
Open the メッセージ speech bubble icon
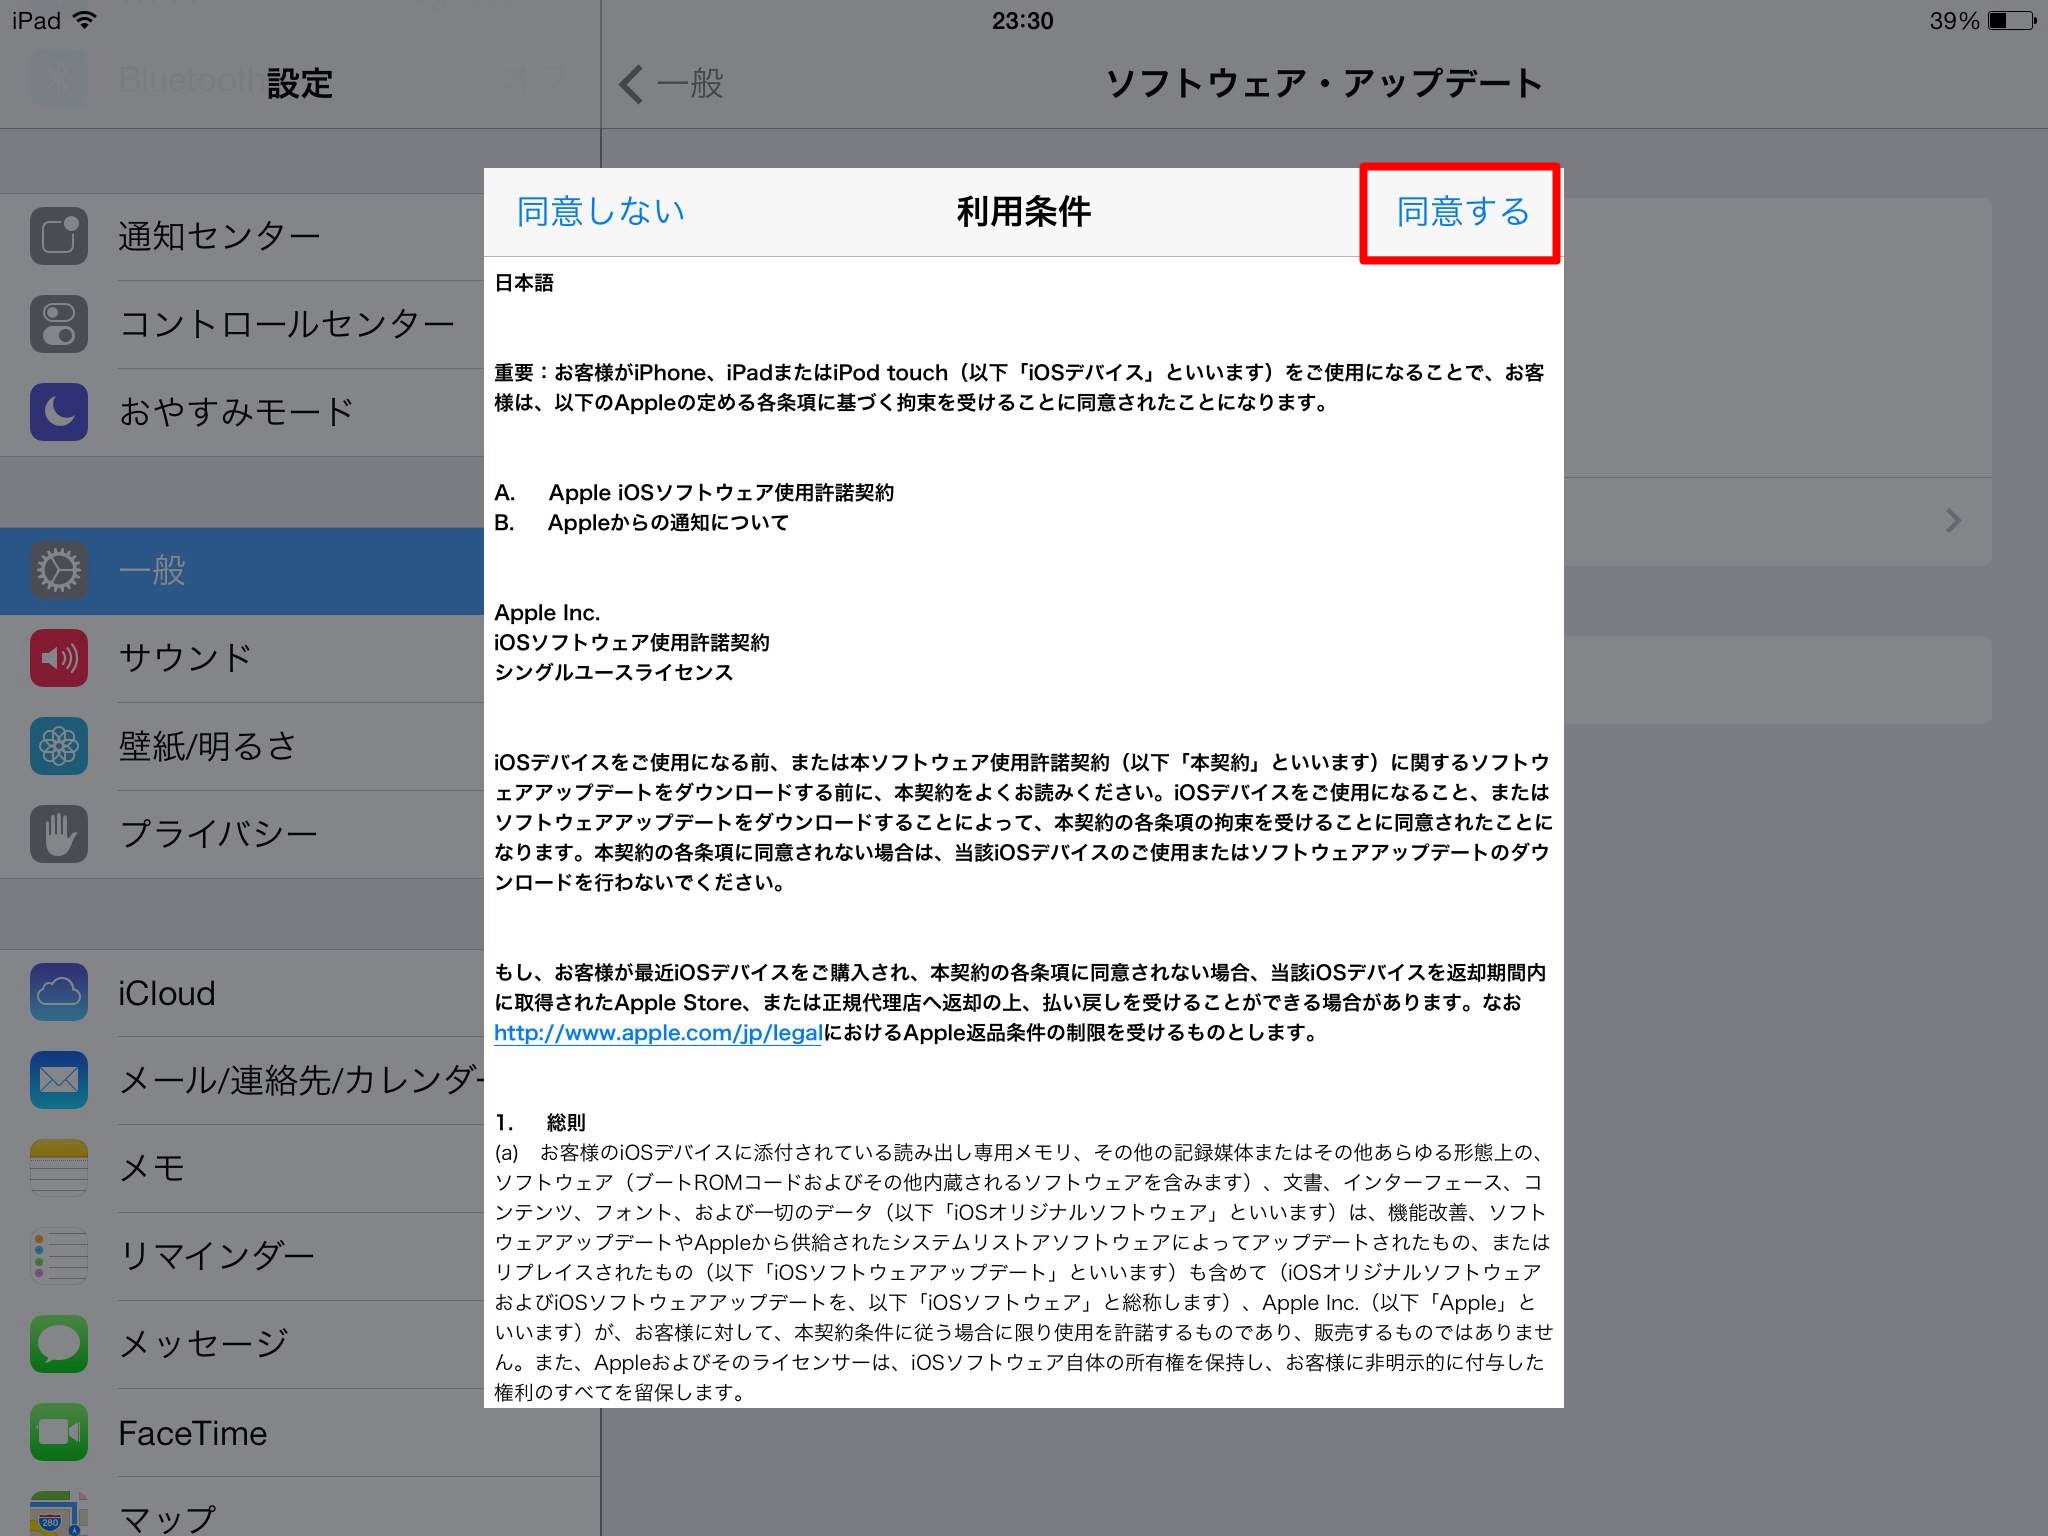[59, 1344]
